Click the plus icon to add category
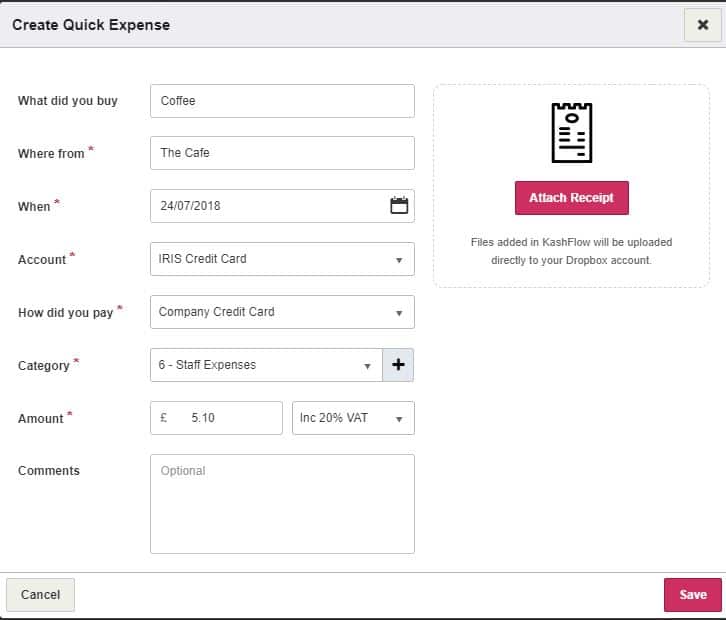This screenshot has height=620, width=726. click(398, 365)
